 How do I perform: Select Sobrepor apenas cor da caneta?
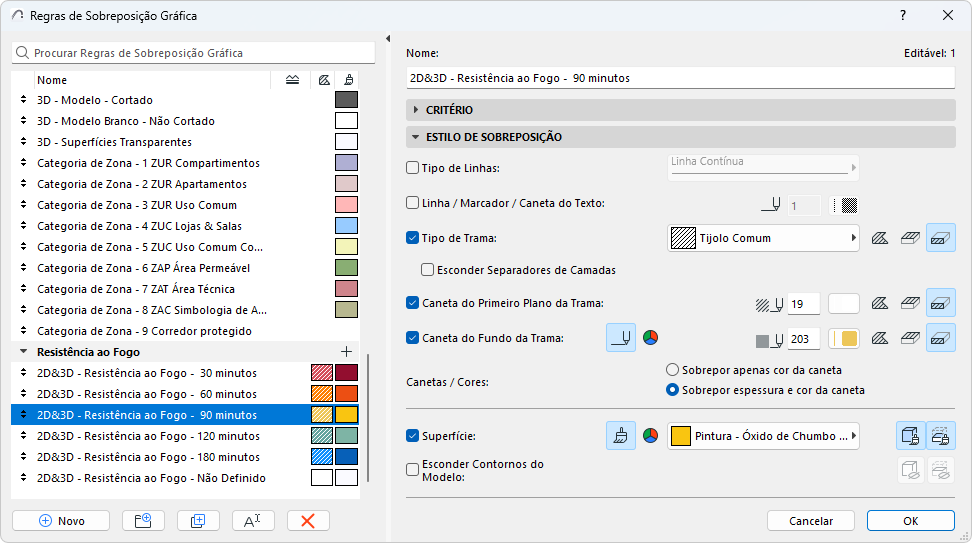tap(673, 370)
